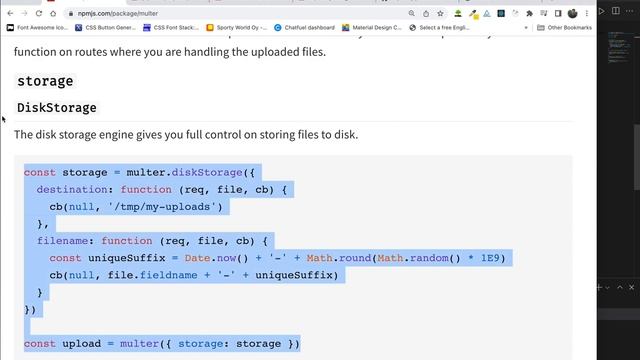Open the Sporty World Oy bookmark
The image size is (640, 360).
coord(237,28)
